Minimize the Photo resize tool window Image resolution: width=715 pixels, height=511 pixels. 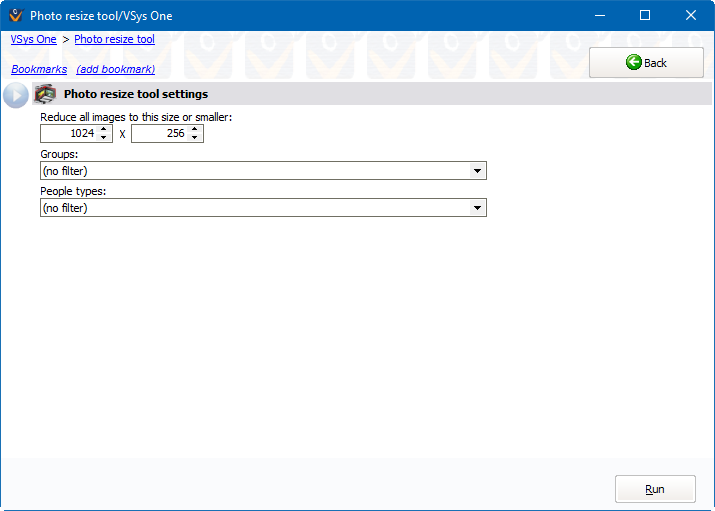click(599, 15)
